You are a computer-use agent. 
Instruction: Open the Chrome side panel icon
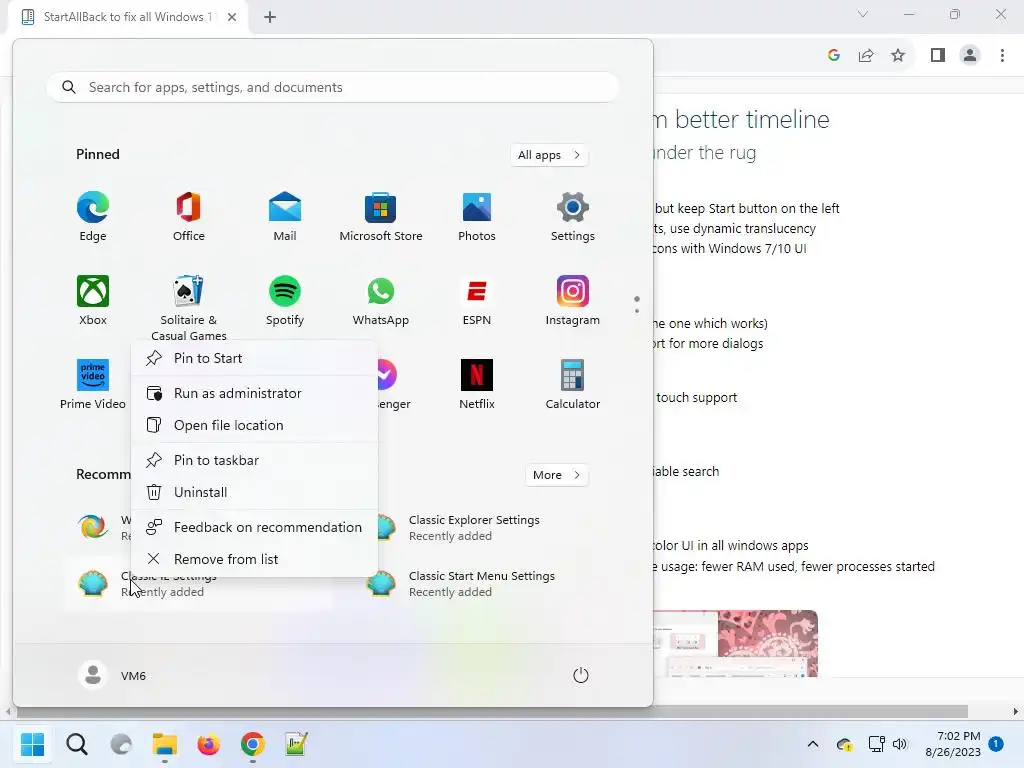tap(938, 56)
